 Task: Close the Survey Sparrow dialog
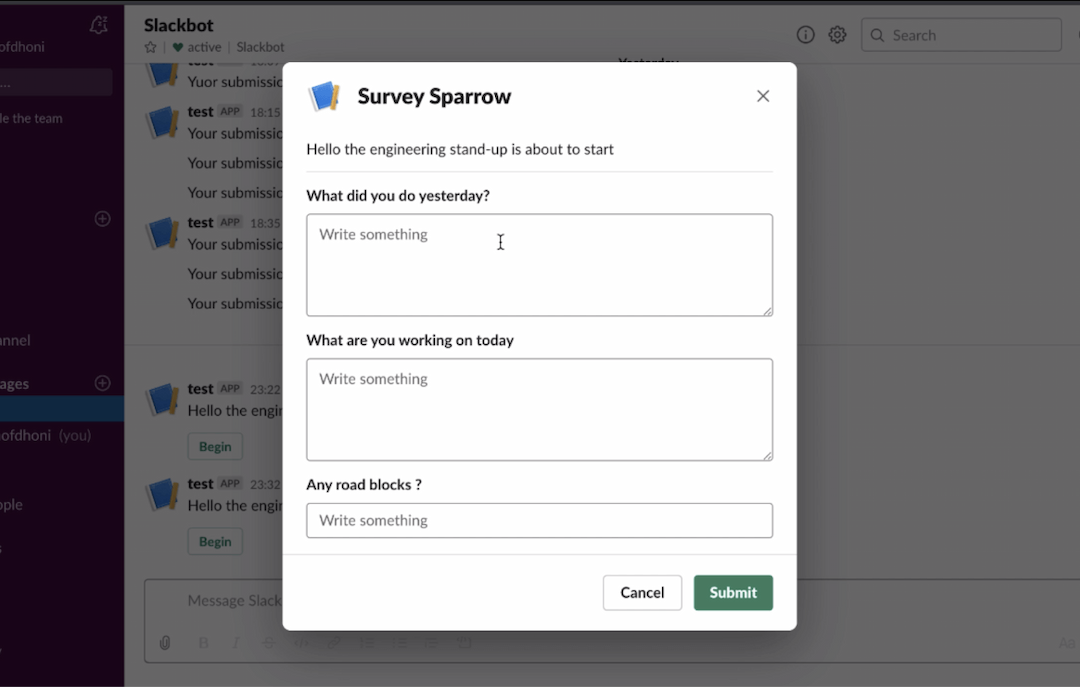(762, 96)
